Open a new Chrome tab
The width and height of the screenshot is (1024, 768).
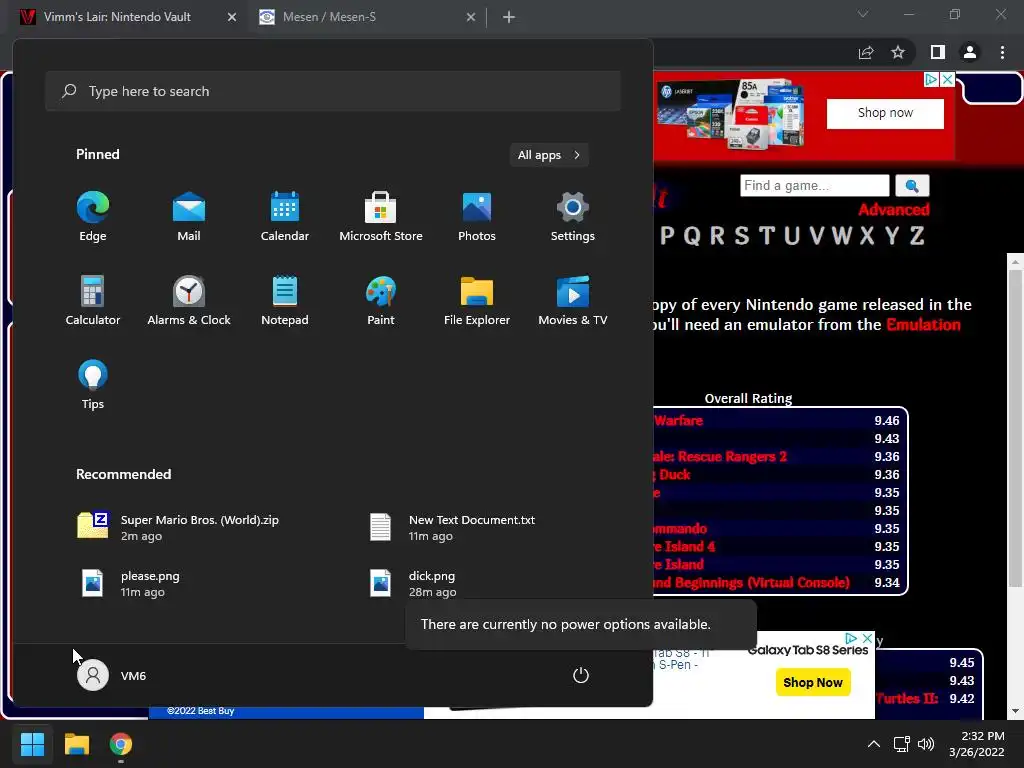click(x=509, y=17)
